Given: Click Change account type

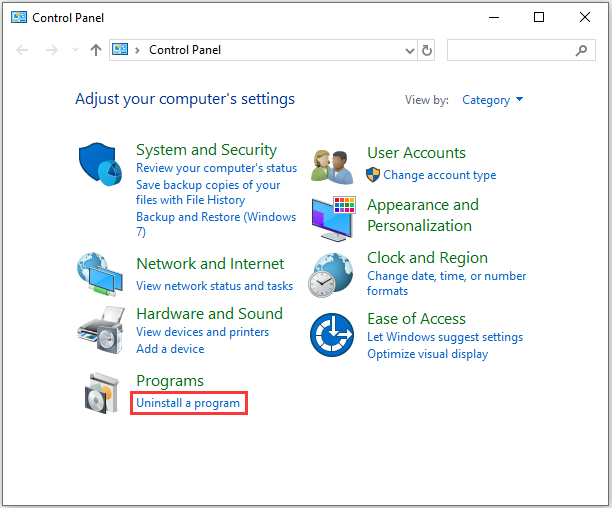Looking at the screenshot, I should [439, 175].
